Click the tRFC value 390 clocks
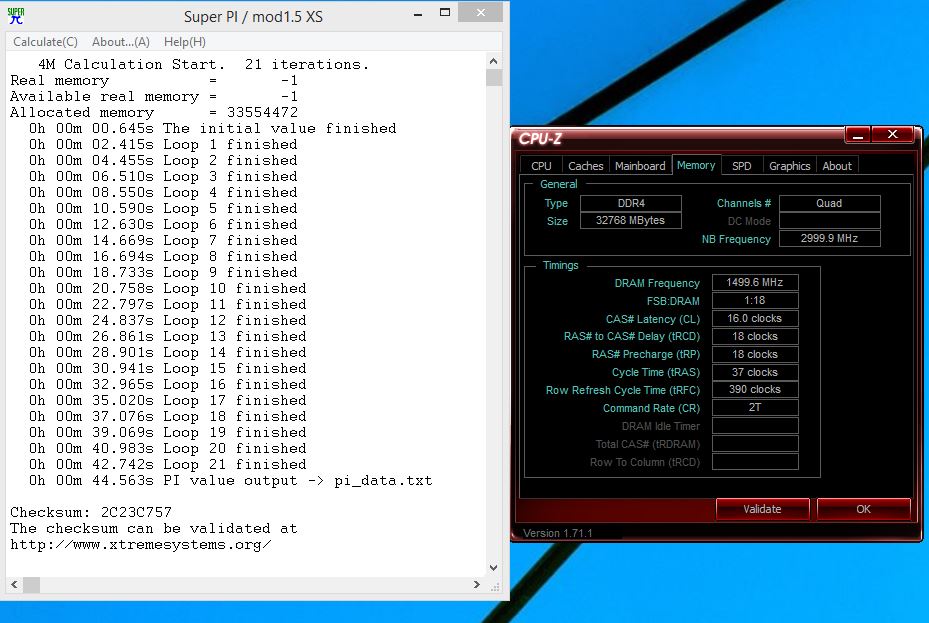 pos(755,389)
